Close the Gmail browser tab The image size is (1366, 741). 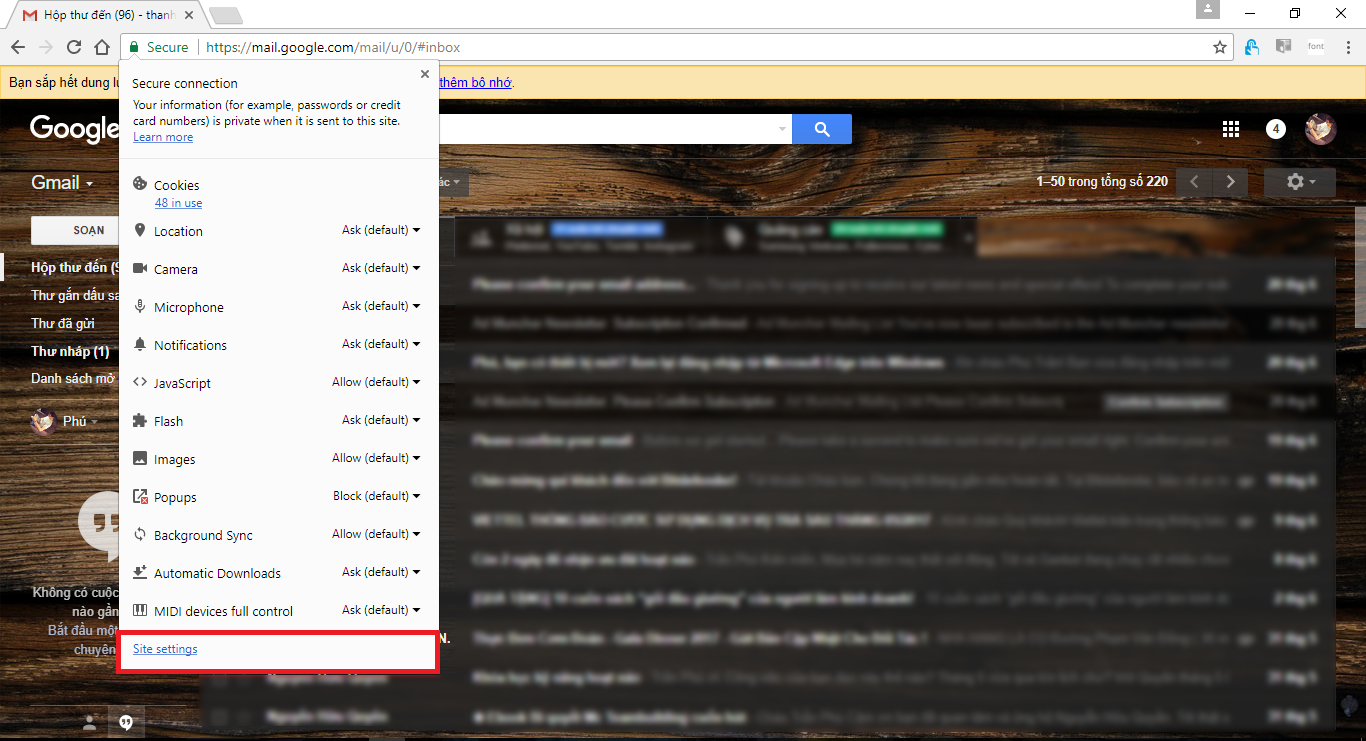pyautogui.click(x=189, y=15)
